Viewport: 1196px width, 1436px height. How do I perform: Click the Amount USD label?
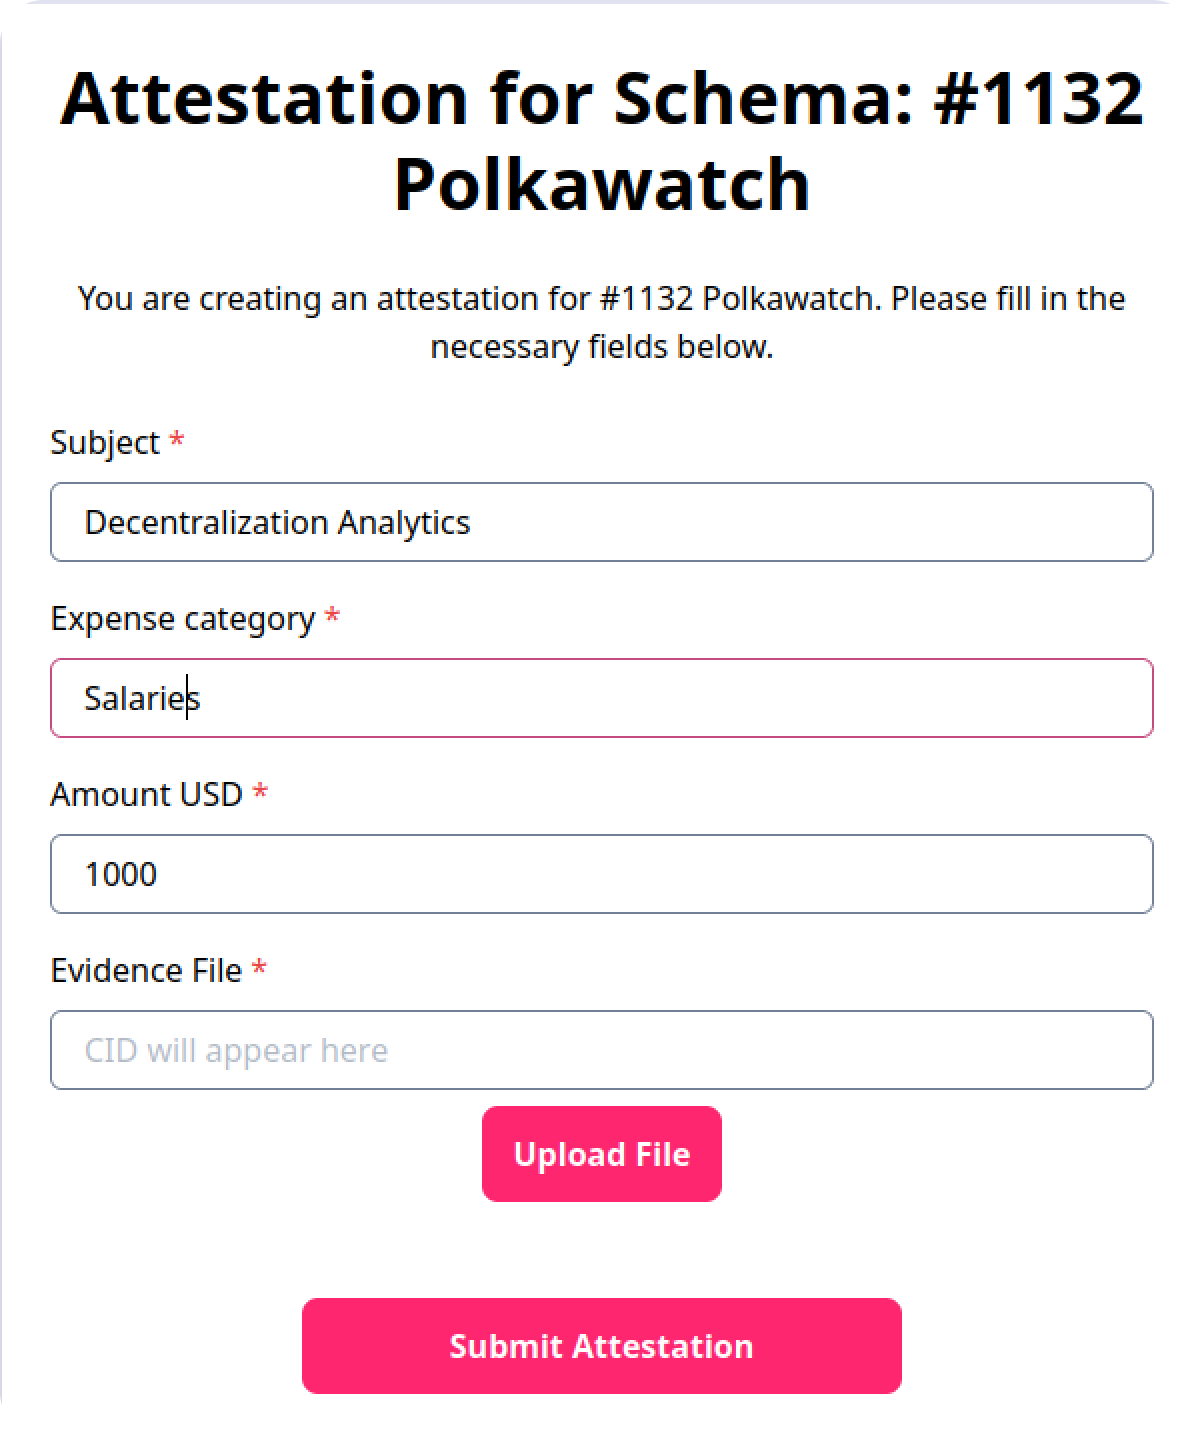pos(146,794)
